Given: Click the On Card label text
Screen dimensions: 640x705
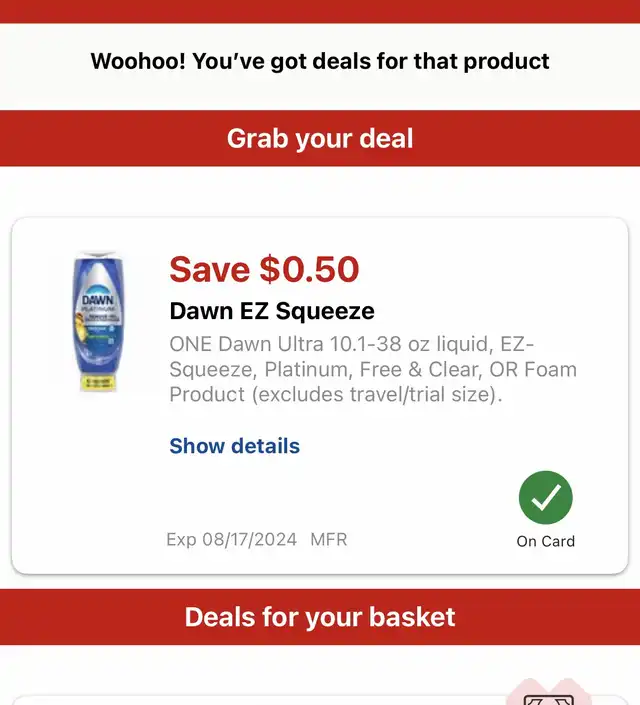Looking at the screenshot, I should click(545, 541).
